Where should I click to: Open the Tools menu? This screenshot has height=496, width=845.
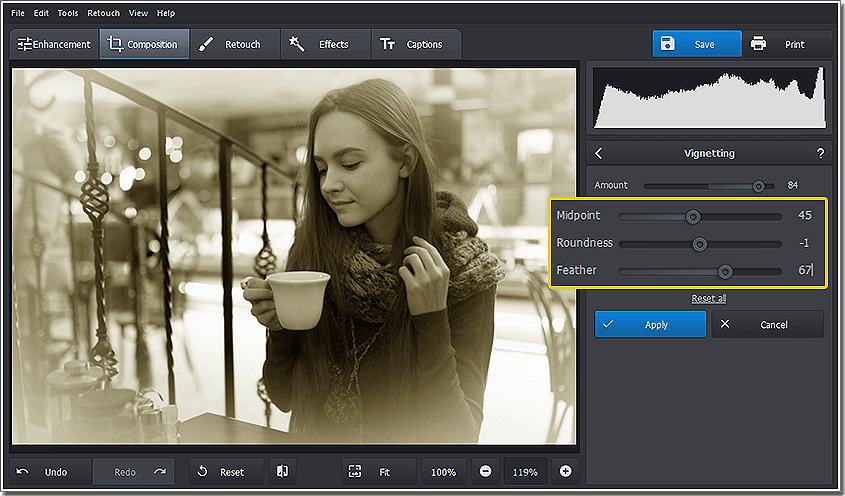pos(68,13)
